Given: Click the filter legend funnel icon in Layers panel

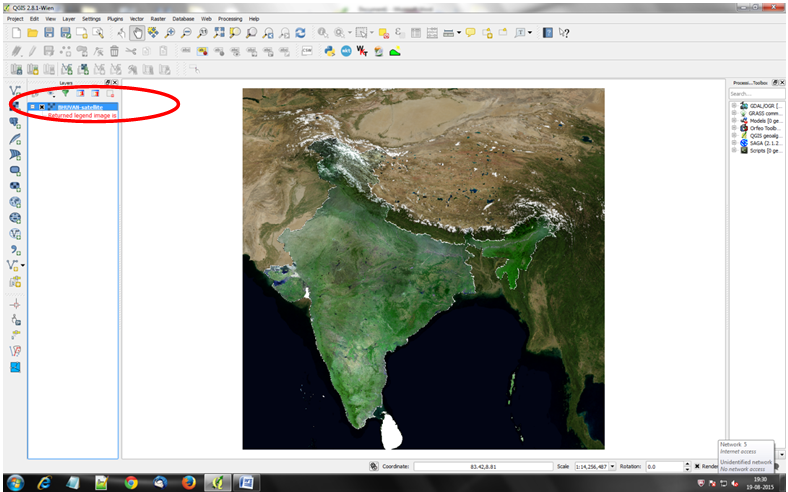Looking at the screenshot, I should [x=65, y=93].
